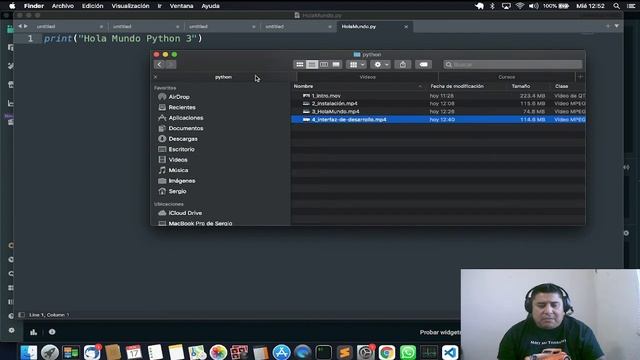Image resolution: width=640 pixels, height=360 pixels.
Task: Switch Finder to column view
Action: tap(324, 64)
